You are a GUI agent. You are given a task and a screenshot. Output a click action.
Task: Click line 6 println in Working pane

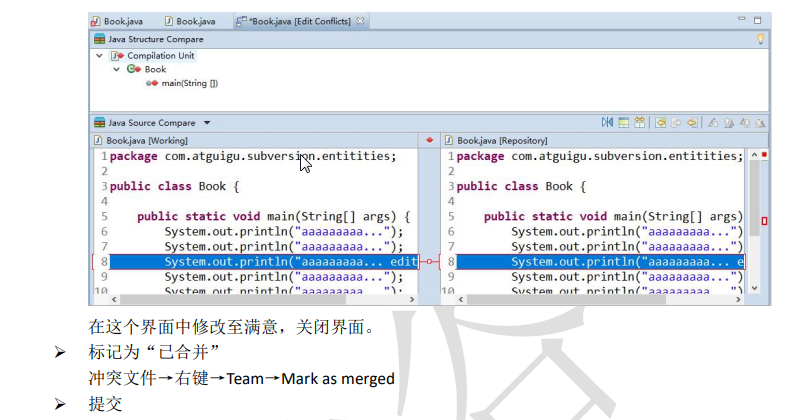284,232
